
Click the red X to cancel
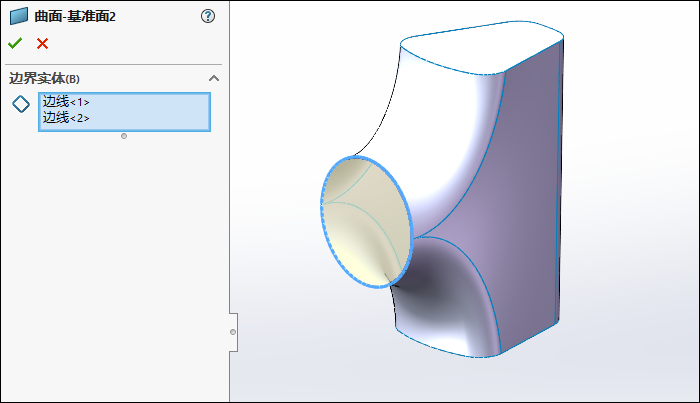pyautogui.click(x=42, y=43)
